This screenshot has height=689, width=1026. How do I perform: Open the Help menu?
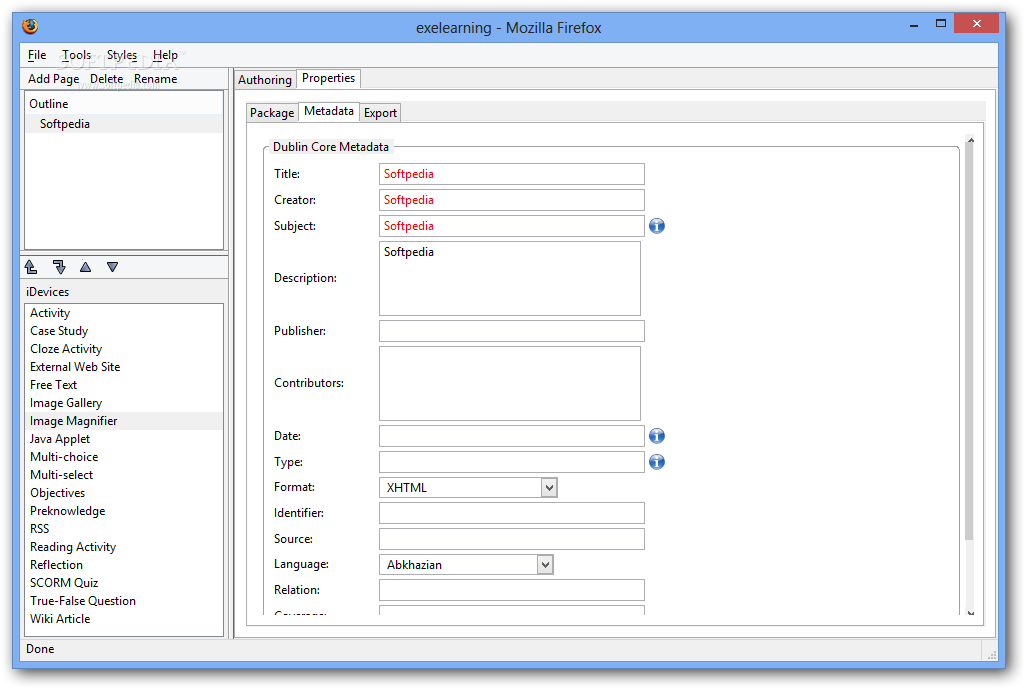pyautogui.click(x=165, y=55)
